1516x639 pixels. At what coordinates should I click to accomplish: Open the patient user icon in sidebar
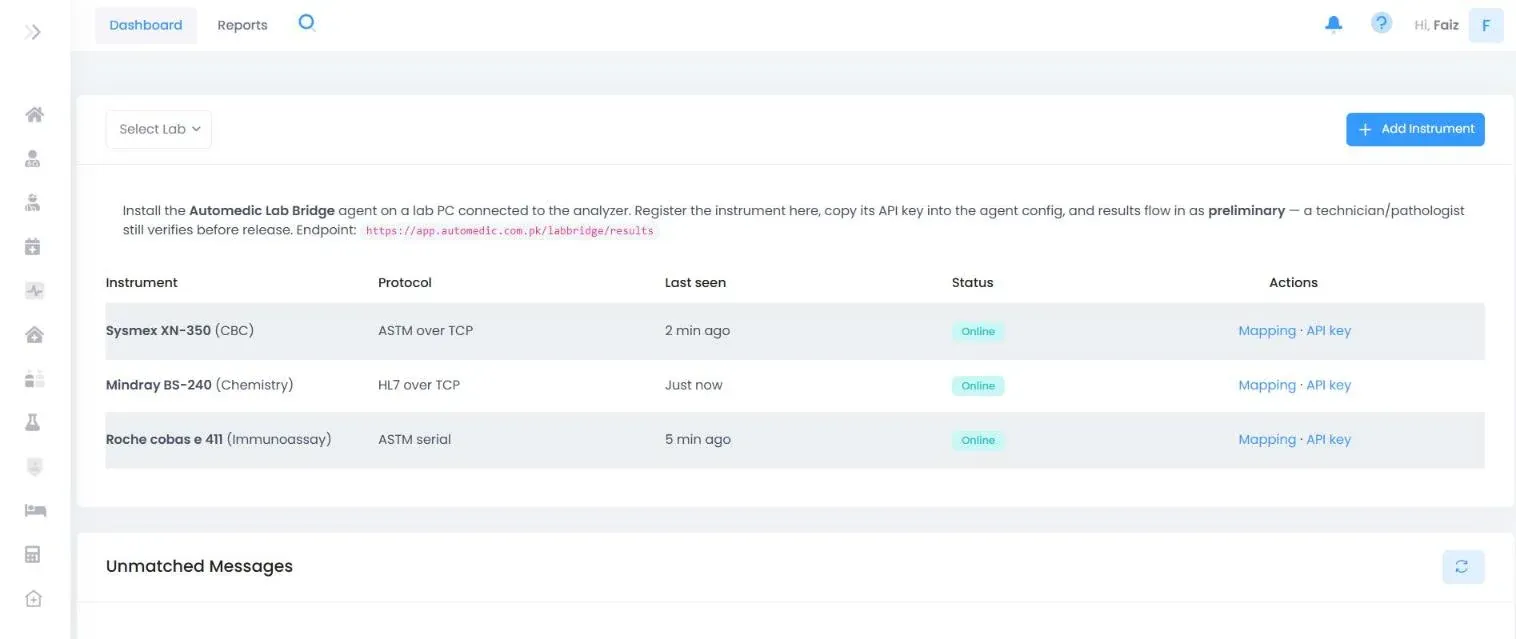click(33, 158)
